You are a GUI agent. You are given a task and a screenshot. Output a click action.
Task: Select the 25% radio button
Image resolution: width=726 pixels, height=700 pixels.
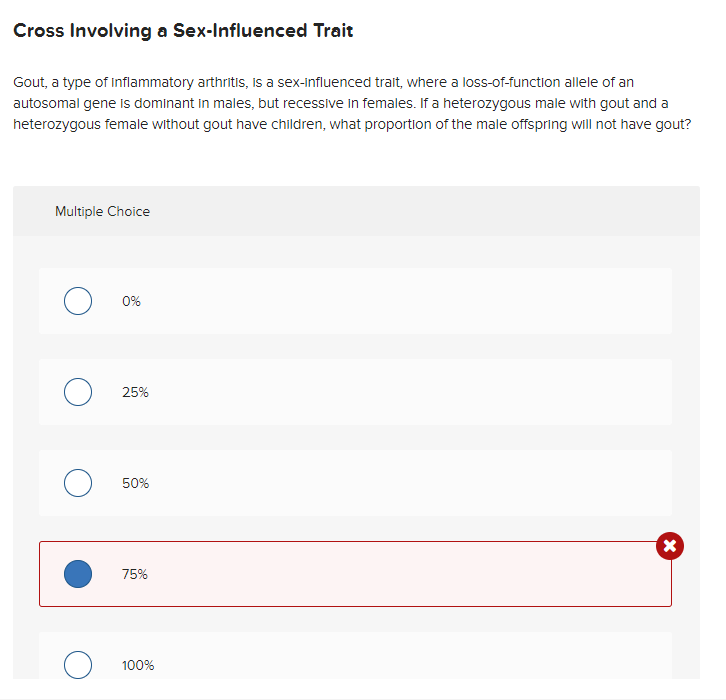[x=78, y=392]
